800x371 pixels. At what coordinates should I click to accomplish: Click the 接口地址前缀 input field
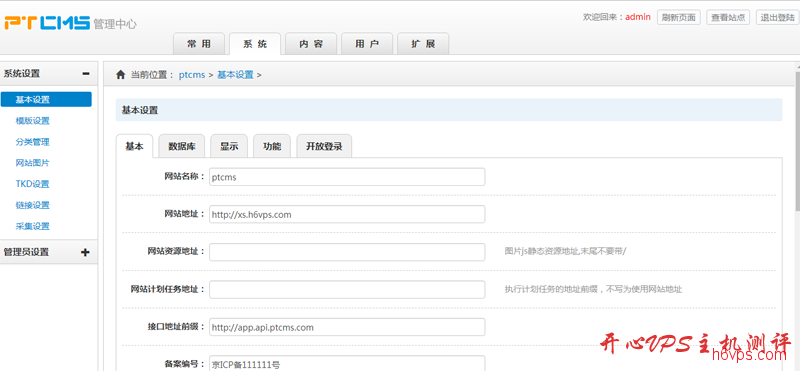pyautogui.click(x=347, y=327)
